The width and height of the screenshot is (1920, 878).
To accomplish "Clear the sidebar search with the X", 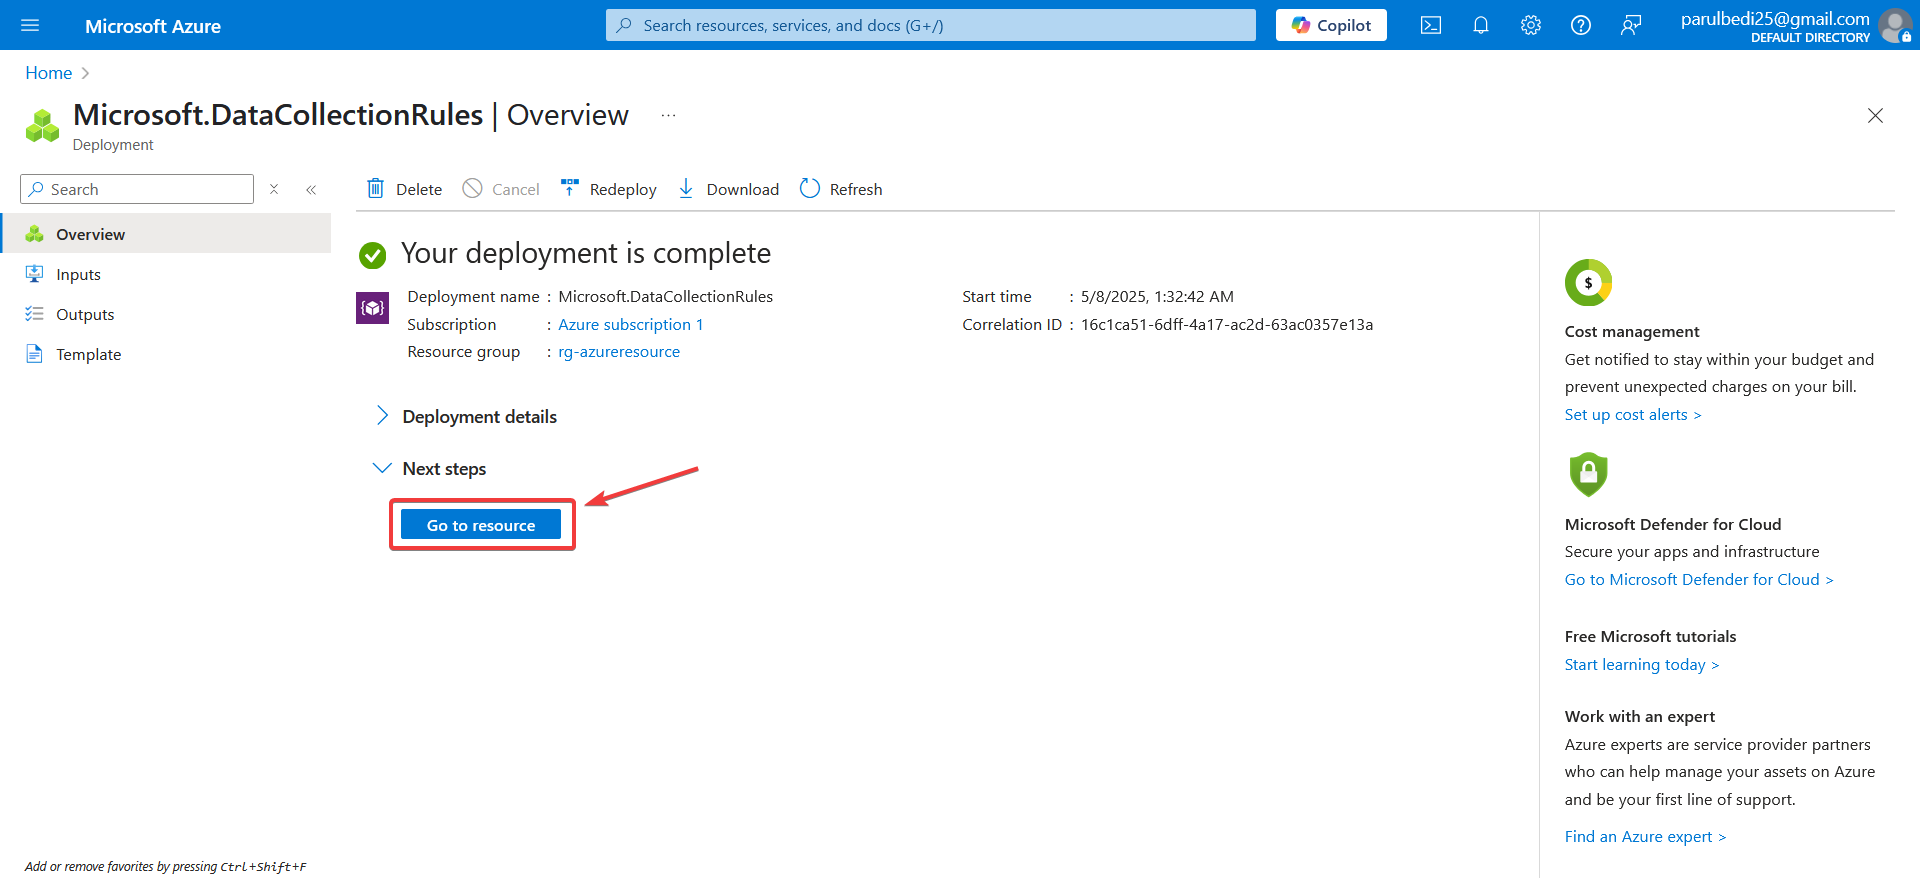I will coord(274,189).
